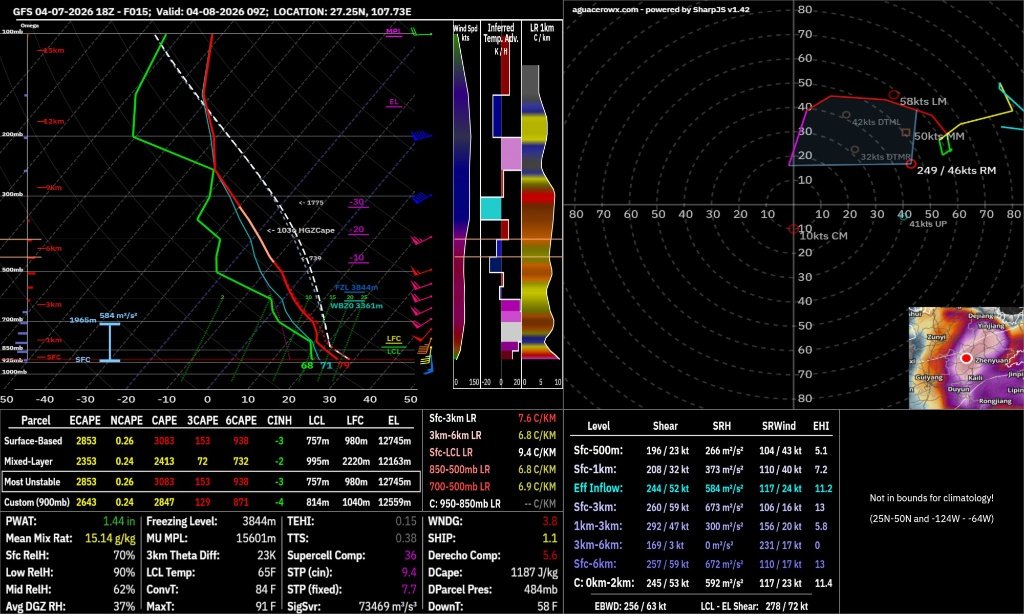This screenshot has height=614, width=1024.
Task: Click the CINH column header
Action: (280, 420)
